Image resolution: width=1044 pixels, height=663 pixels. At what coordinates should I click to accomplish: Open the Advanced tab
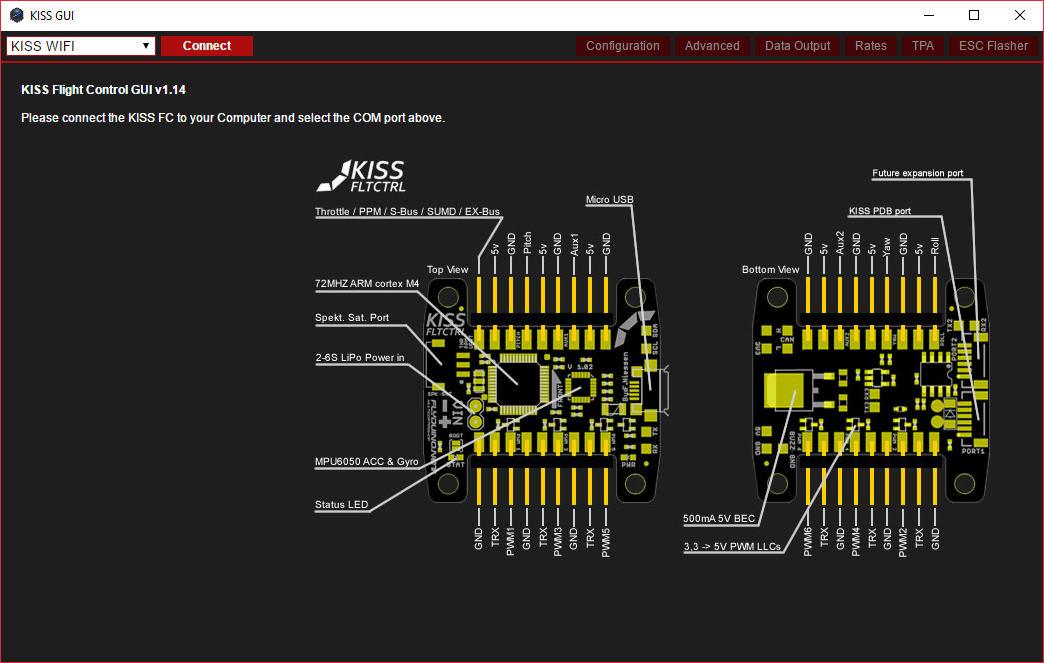pos(712,46)
